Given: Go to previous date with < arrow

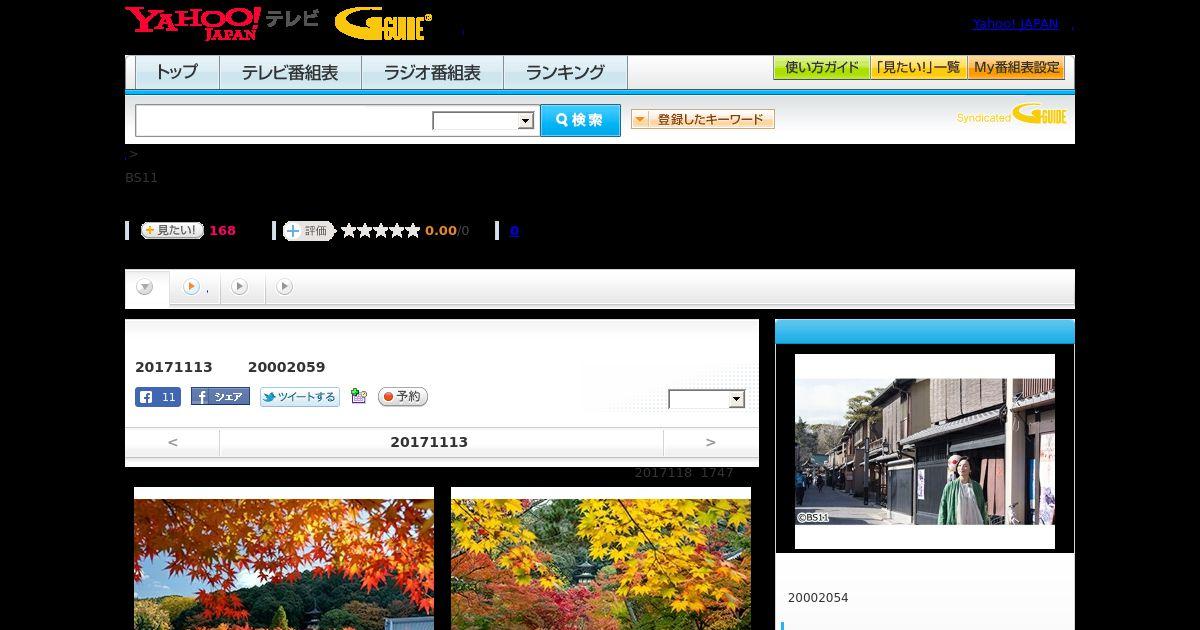Looking at the screenshot, I should point(173,442).
